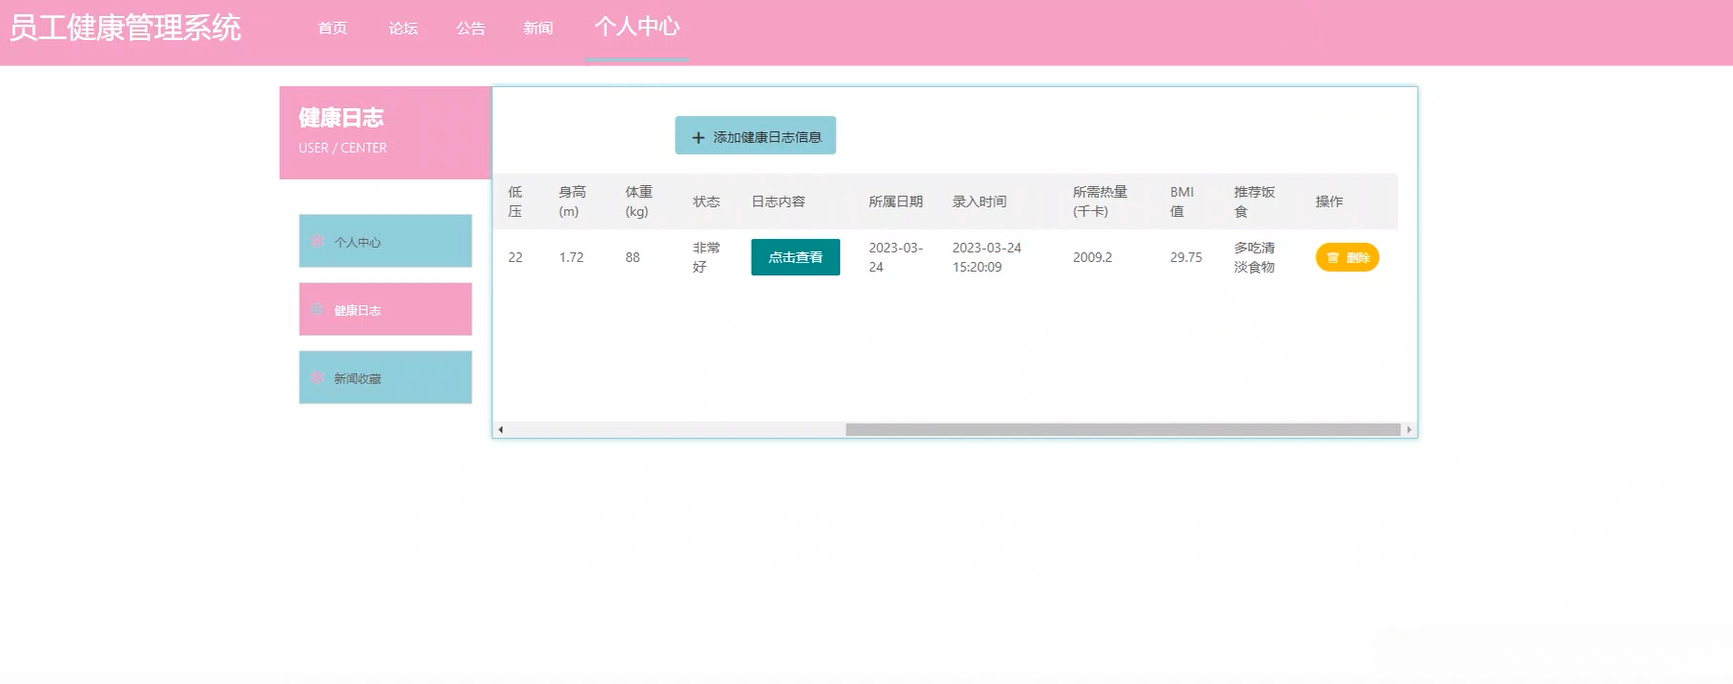Click the 所需热量(千卡) column header
This screenshot has height=684, width=1733.
[1100, 201]
